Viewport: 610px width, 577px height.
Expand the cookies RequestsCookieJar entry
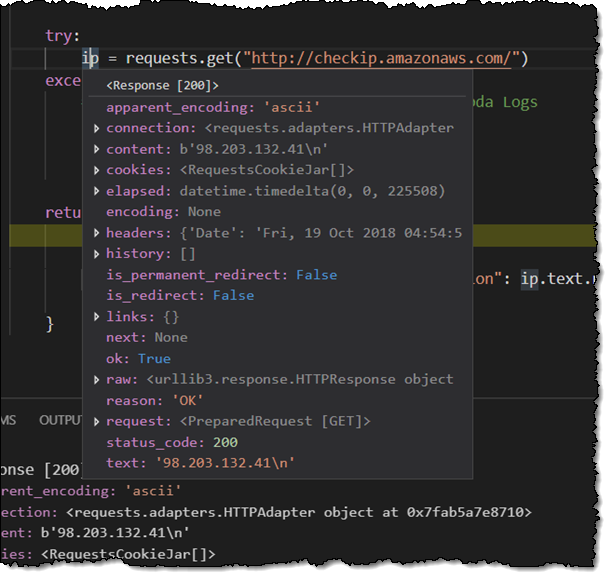pos(96,170)
